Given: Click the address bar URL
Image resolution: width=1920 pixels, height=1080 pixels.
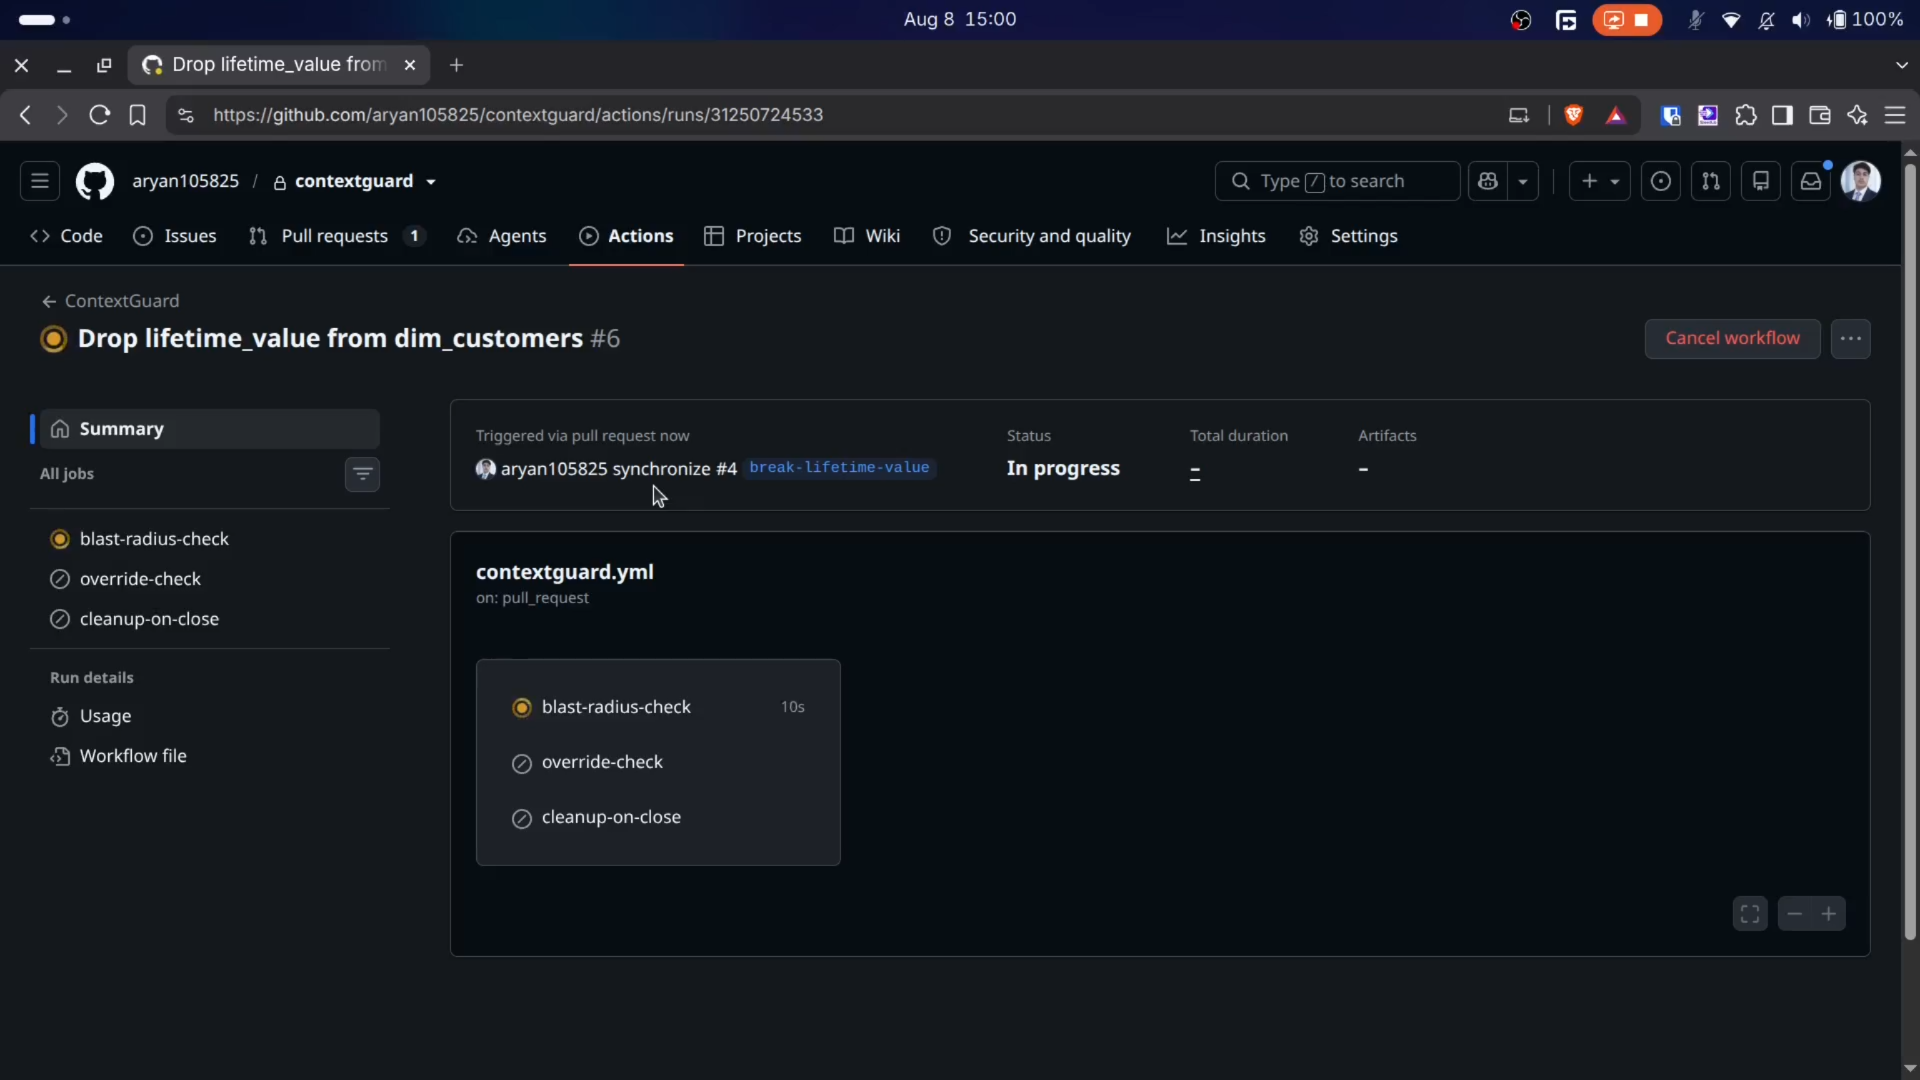Looking at the screenshot, I should (x=518, y=115).
